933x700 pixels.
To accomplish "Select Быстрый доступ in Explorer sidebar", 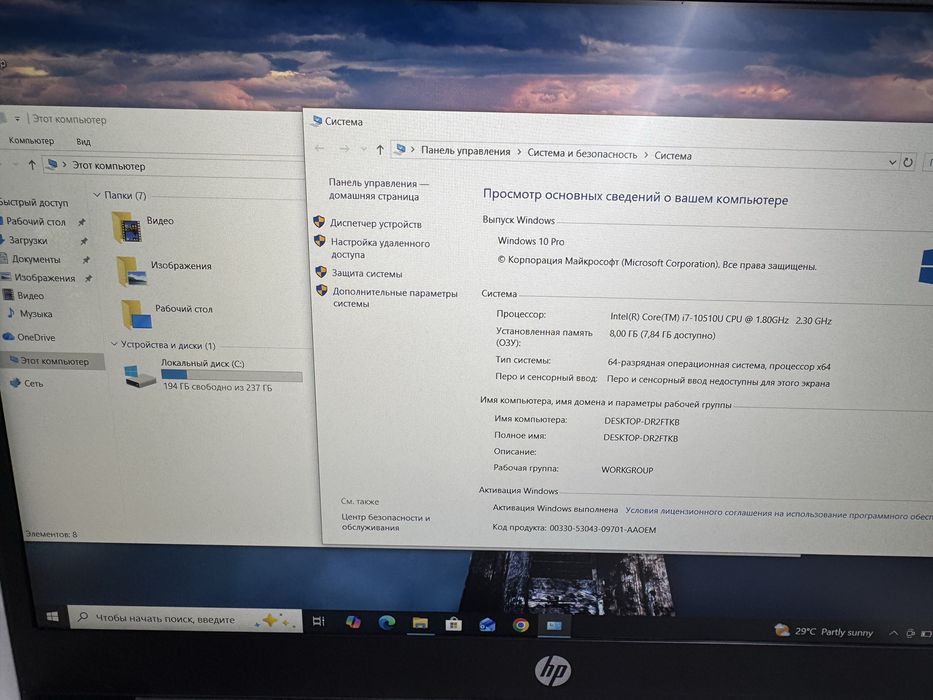I will click(34, 202).
